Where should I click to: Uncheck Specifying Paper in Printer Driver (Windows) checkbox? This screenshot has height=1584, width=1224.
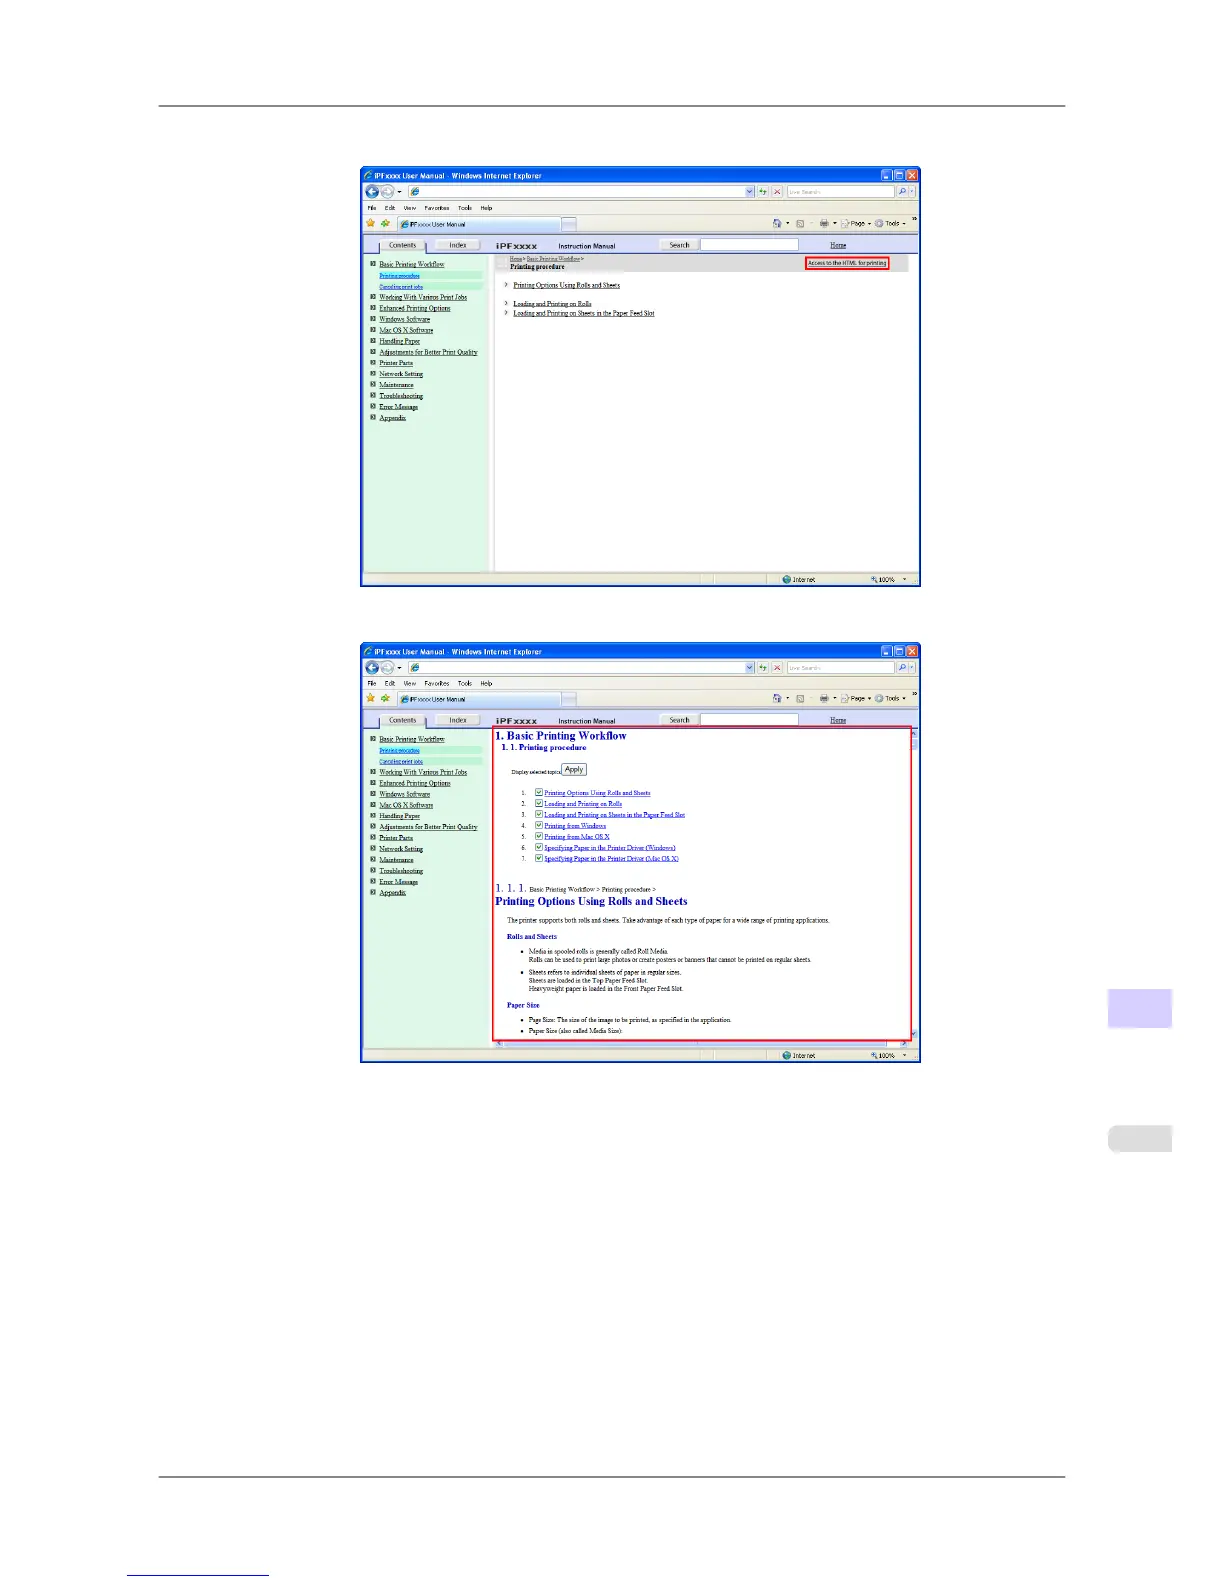pyautogui.click(x=539, y=848)
